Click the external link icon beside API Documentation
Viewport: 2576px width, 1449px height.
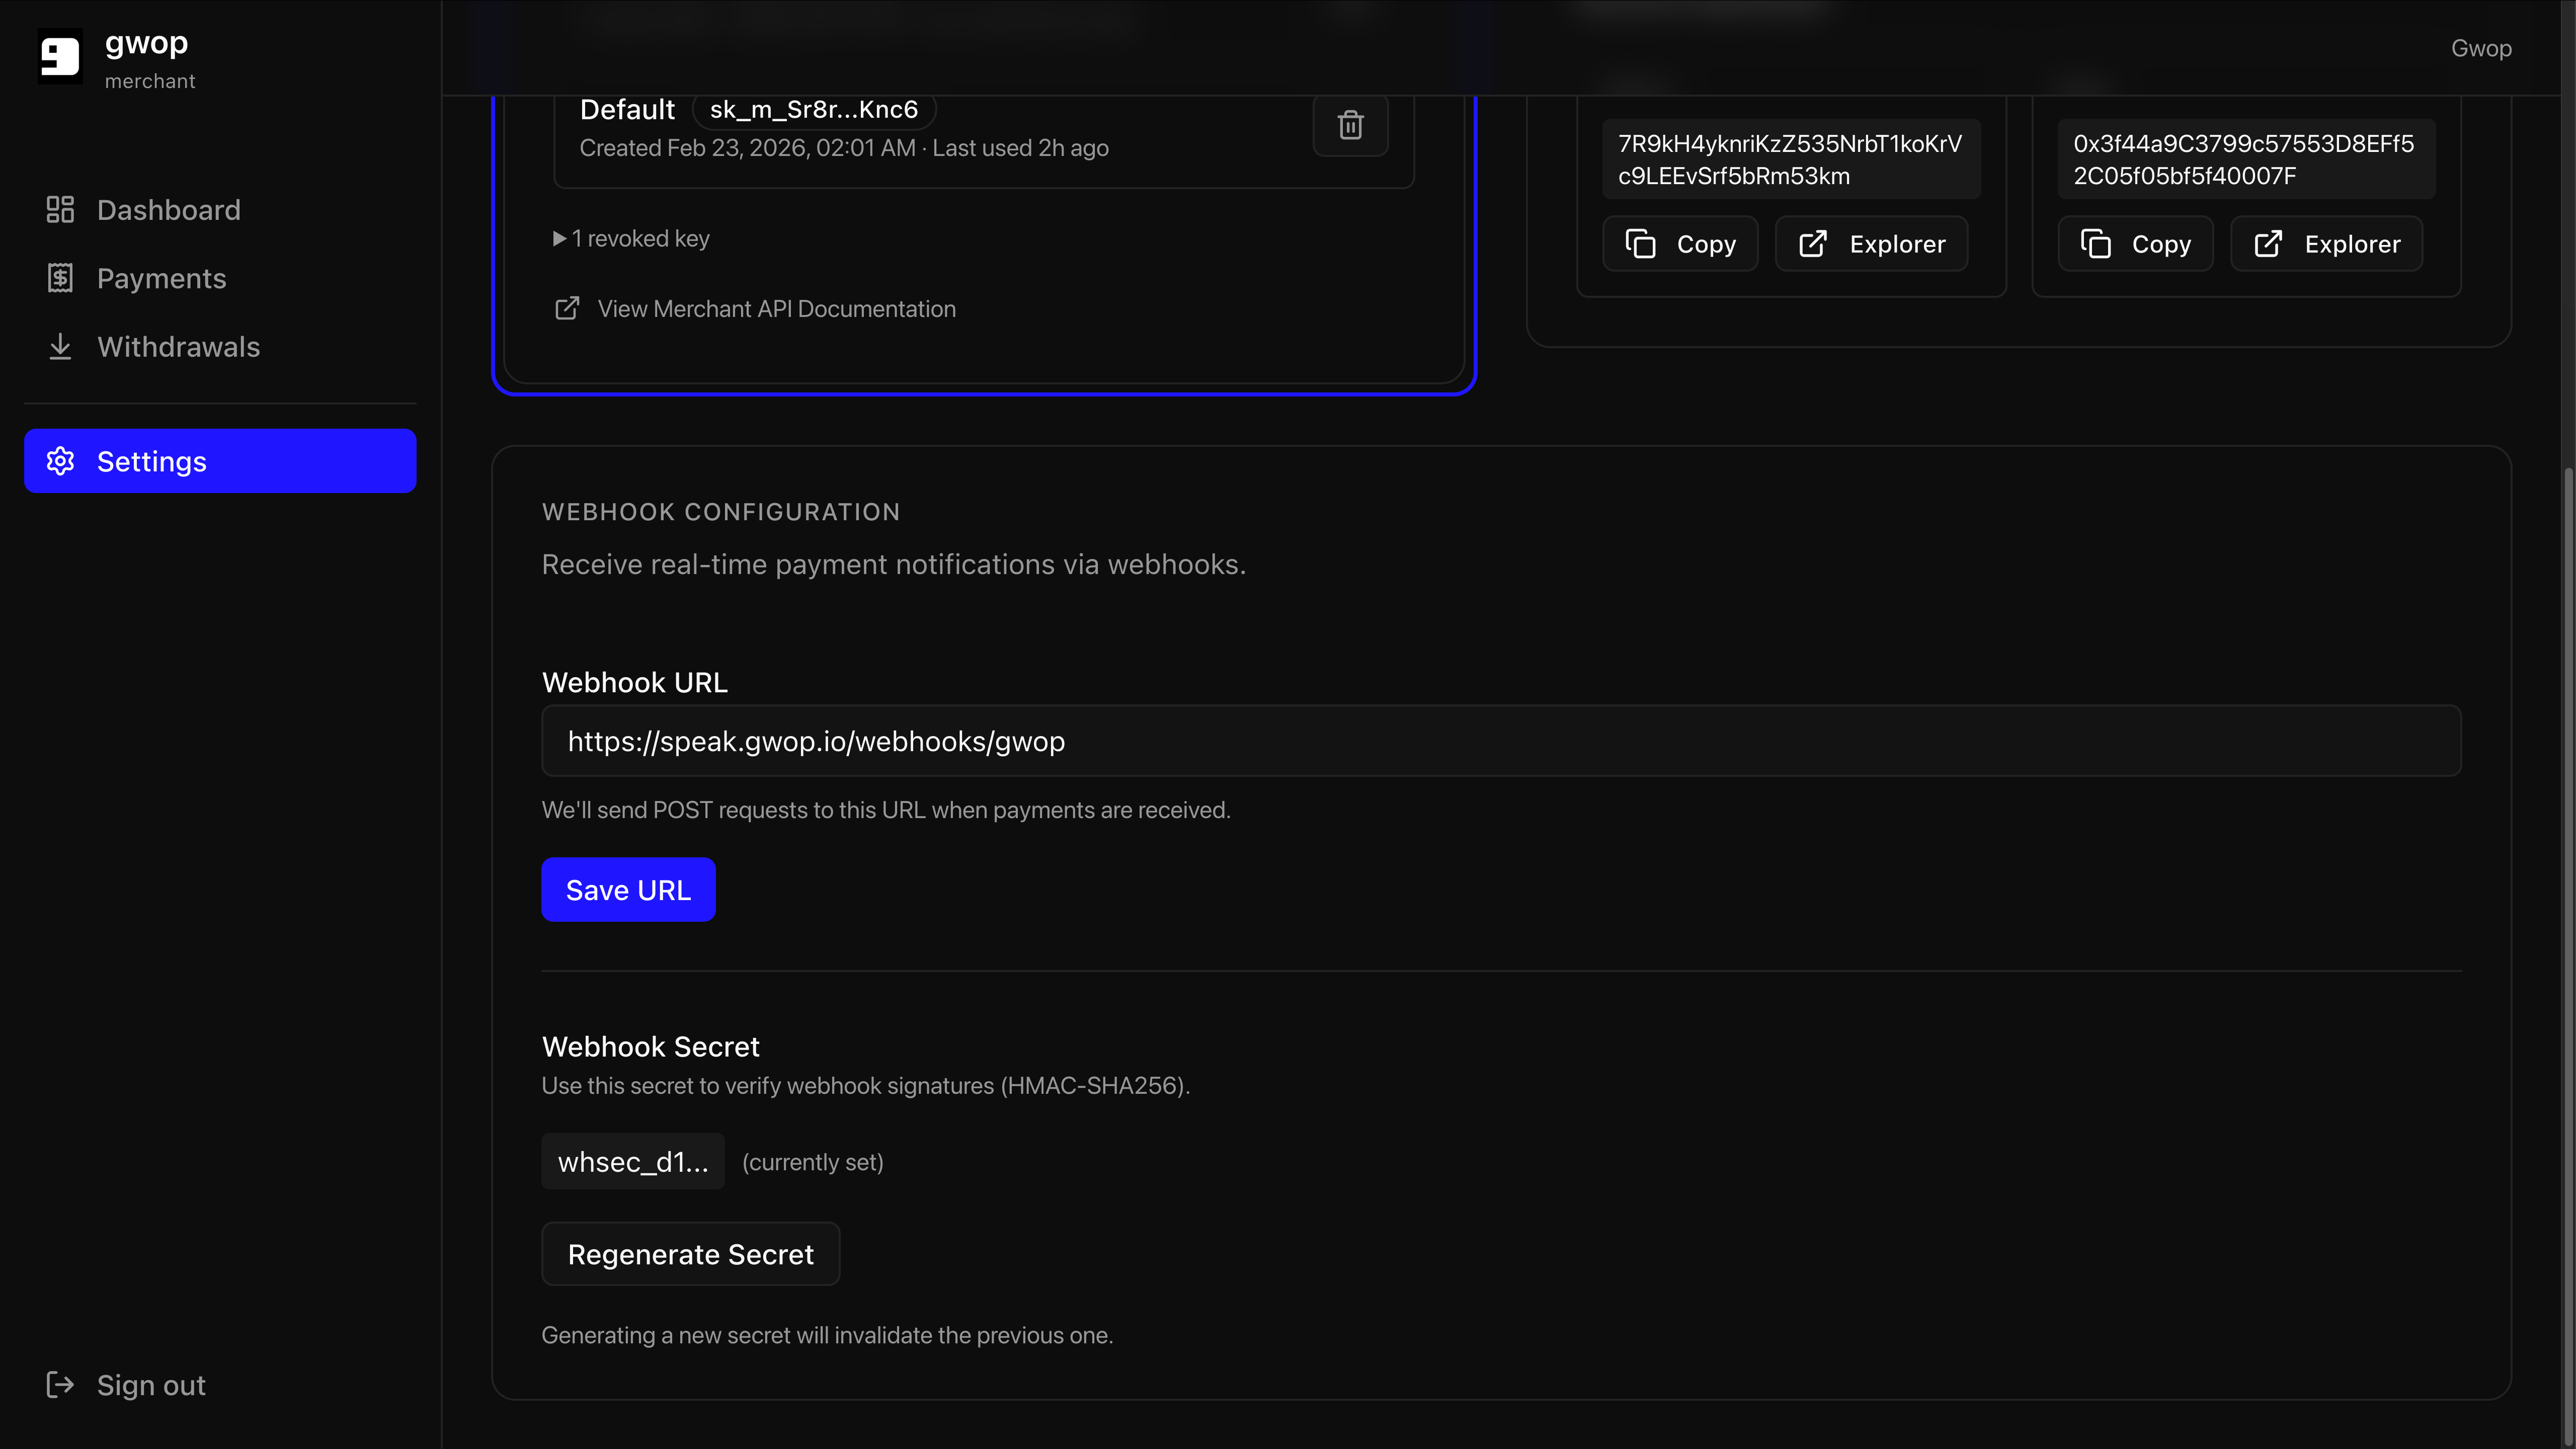[x=567, y=309]
